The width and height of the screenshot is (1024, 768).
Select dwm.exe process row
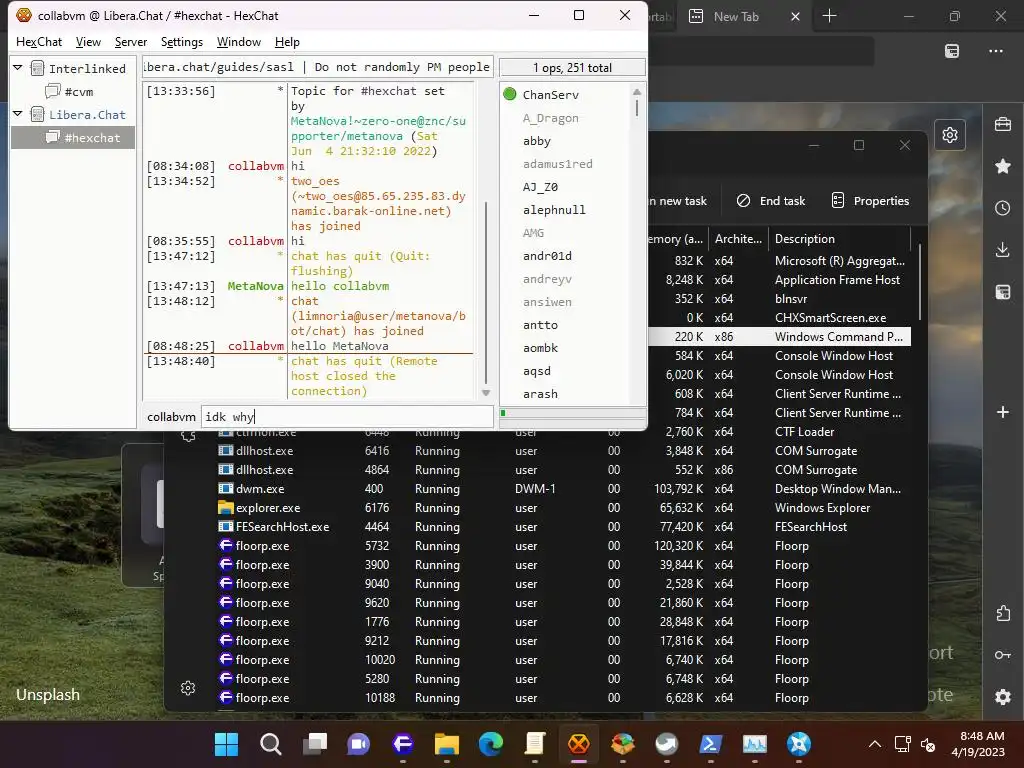(562, 488)
